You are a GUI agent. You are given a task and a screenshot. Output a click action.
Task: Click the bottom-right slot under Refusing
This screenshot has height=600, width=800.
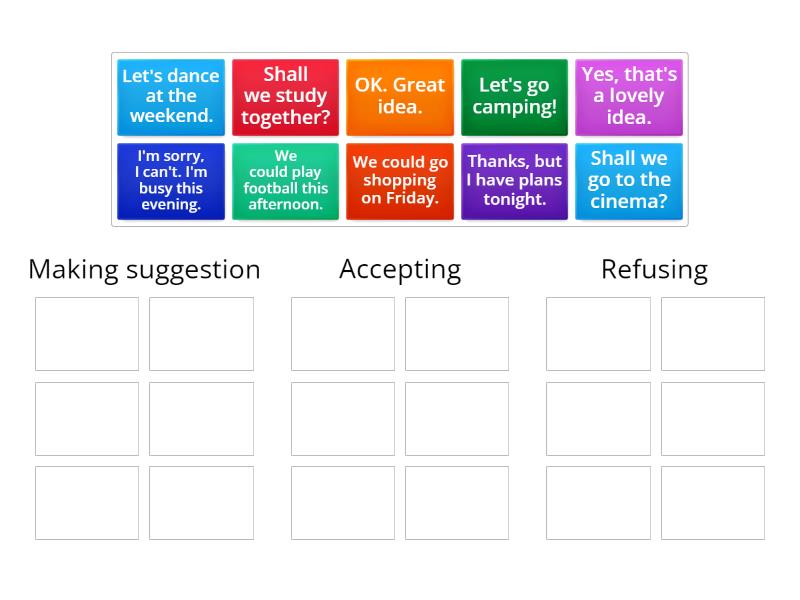712,501
